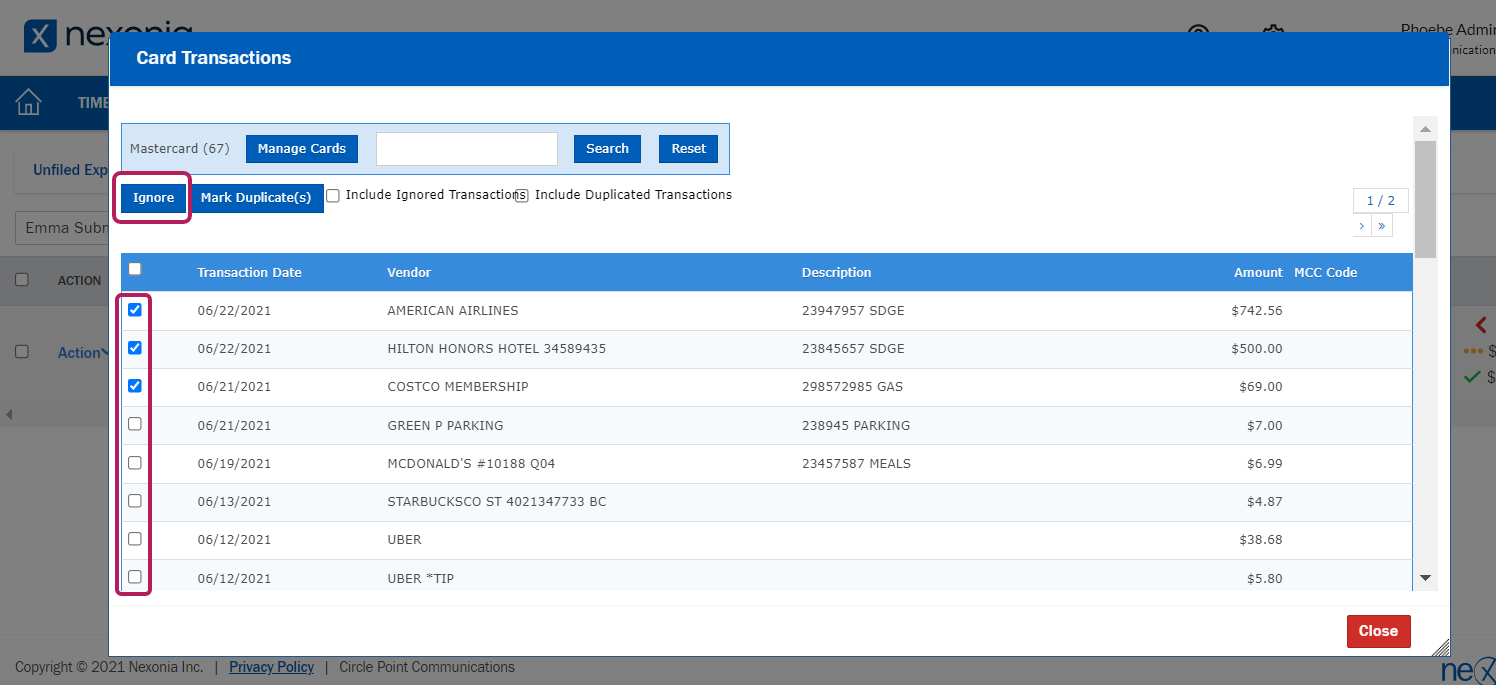
Task: Open the Privacy Policy link
Action: point(271,667)
